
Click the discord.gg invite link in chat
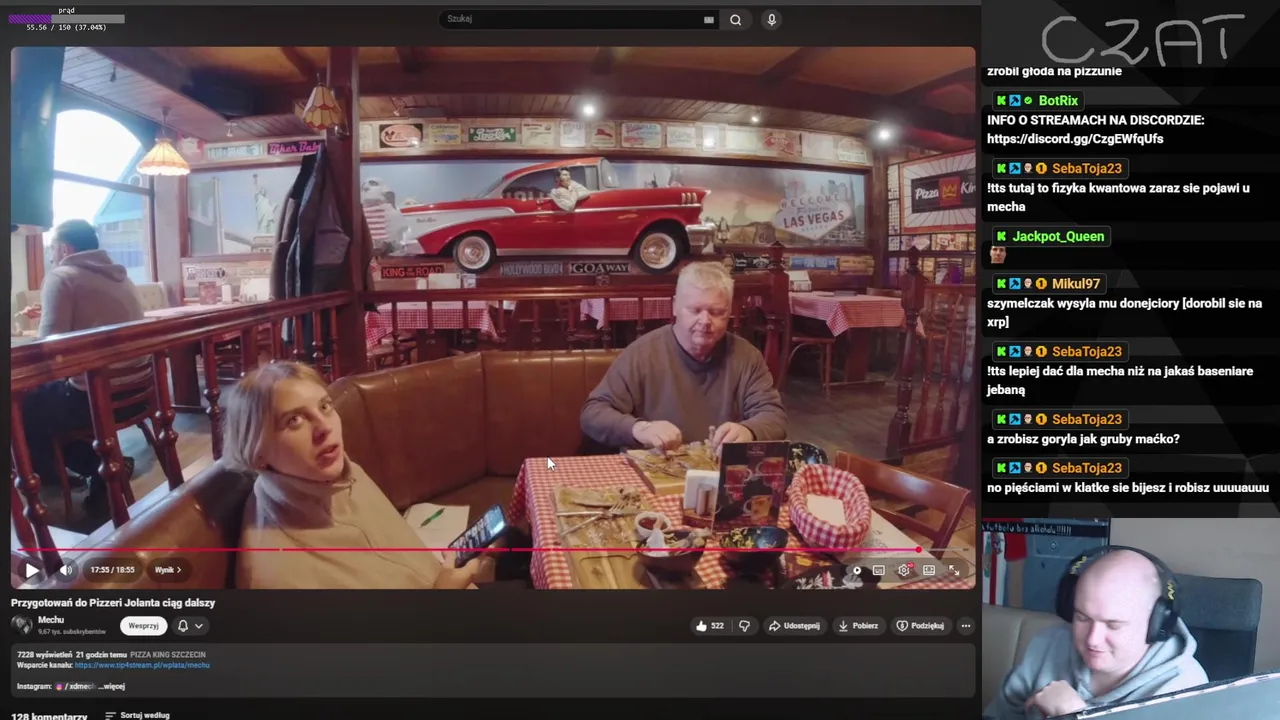click(1075, 139)
